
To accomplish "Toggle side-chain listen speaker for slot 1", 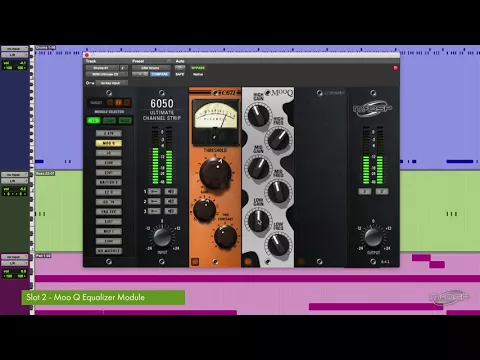I will [x=171, y=191].
